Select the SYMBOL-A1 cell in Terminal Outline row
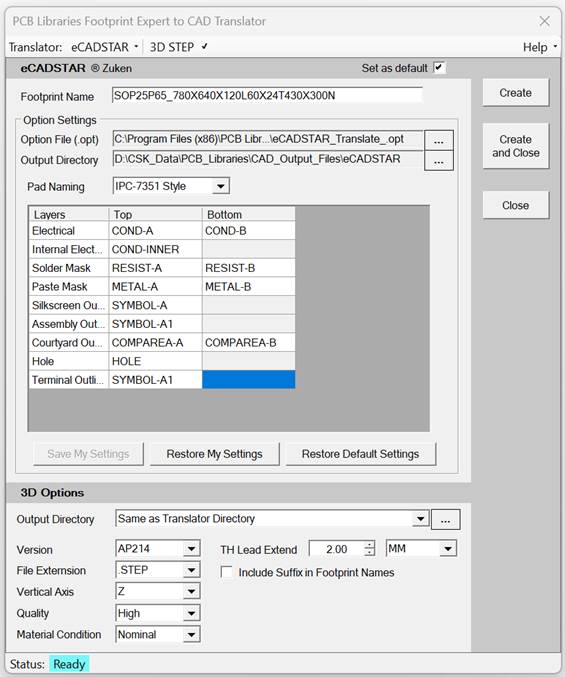Image resolution: width=565 pixels, height=677 pixels. pyautogui.click(x=155, y=380)
